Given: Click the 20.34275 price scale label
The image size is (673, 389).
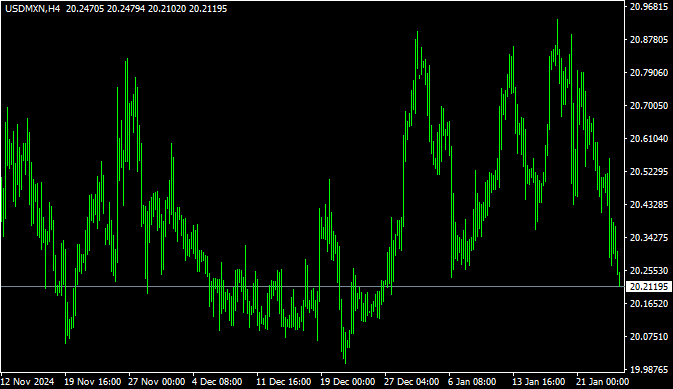Looking at the screenshot, I should [649, 237].
